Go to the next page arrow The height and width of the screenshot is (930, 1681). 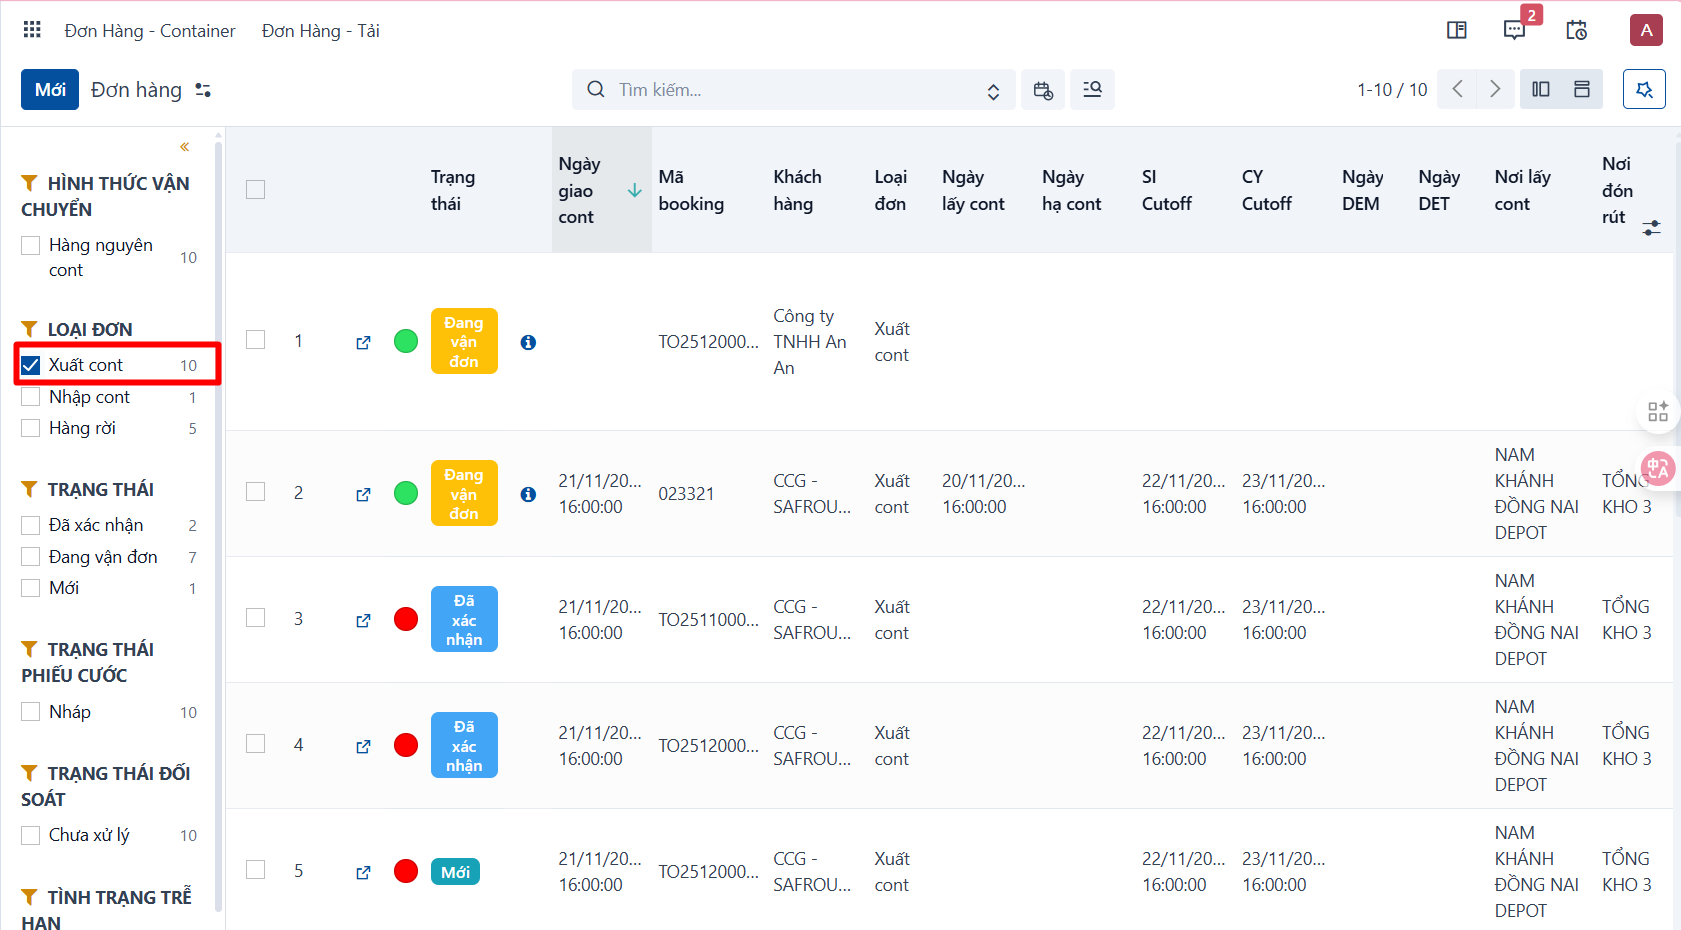1495,89
